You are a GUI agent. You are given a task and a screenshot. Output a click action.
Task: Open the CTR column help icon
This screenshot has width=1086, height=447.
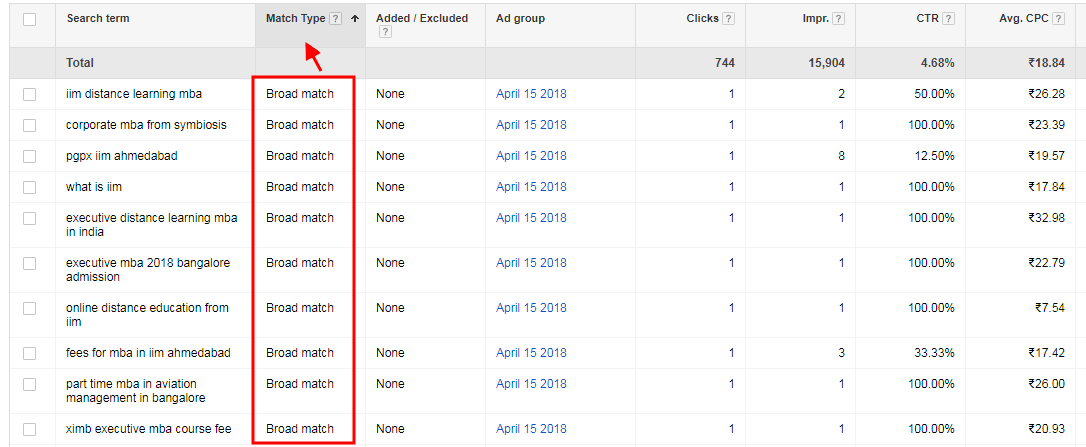click(x=947, y=19)
